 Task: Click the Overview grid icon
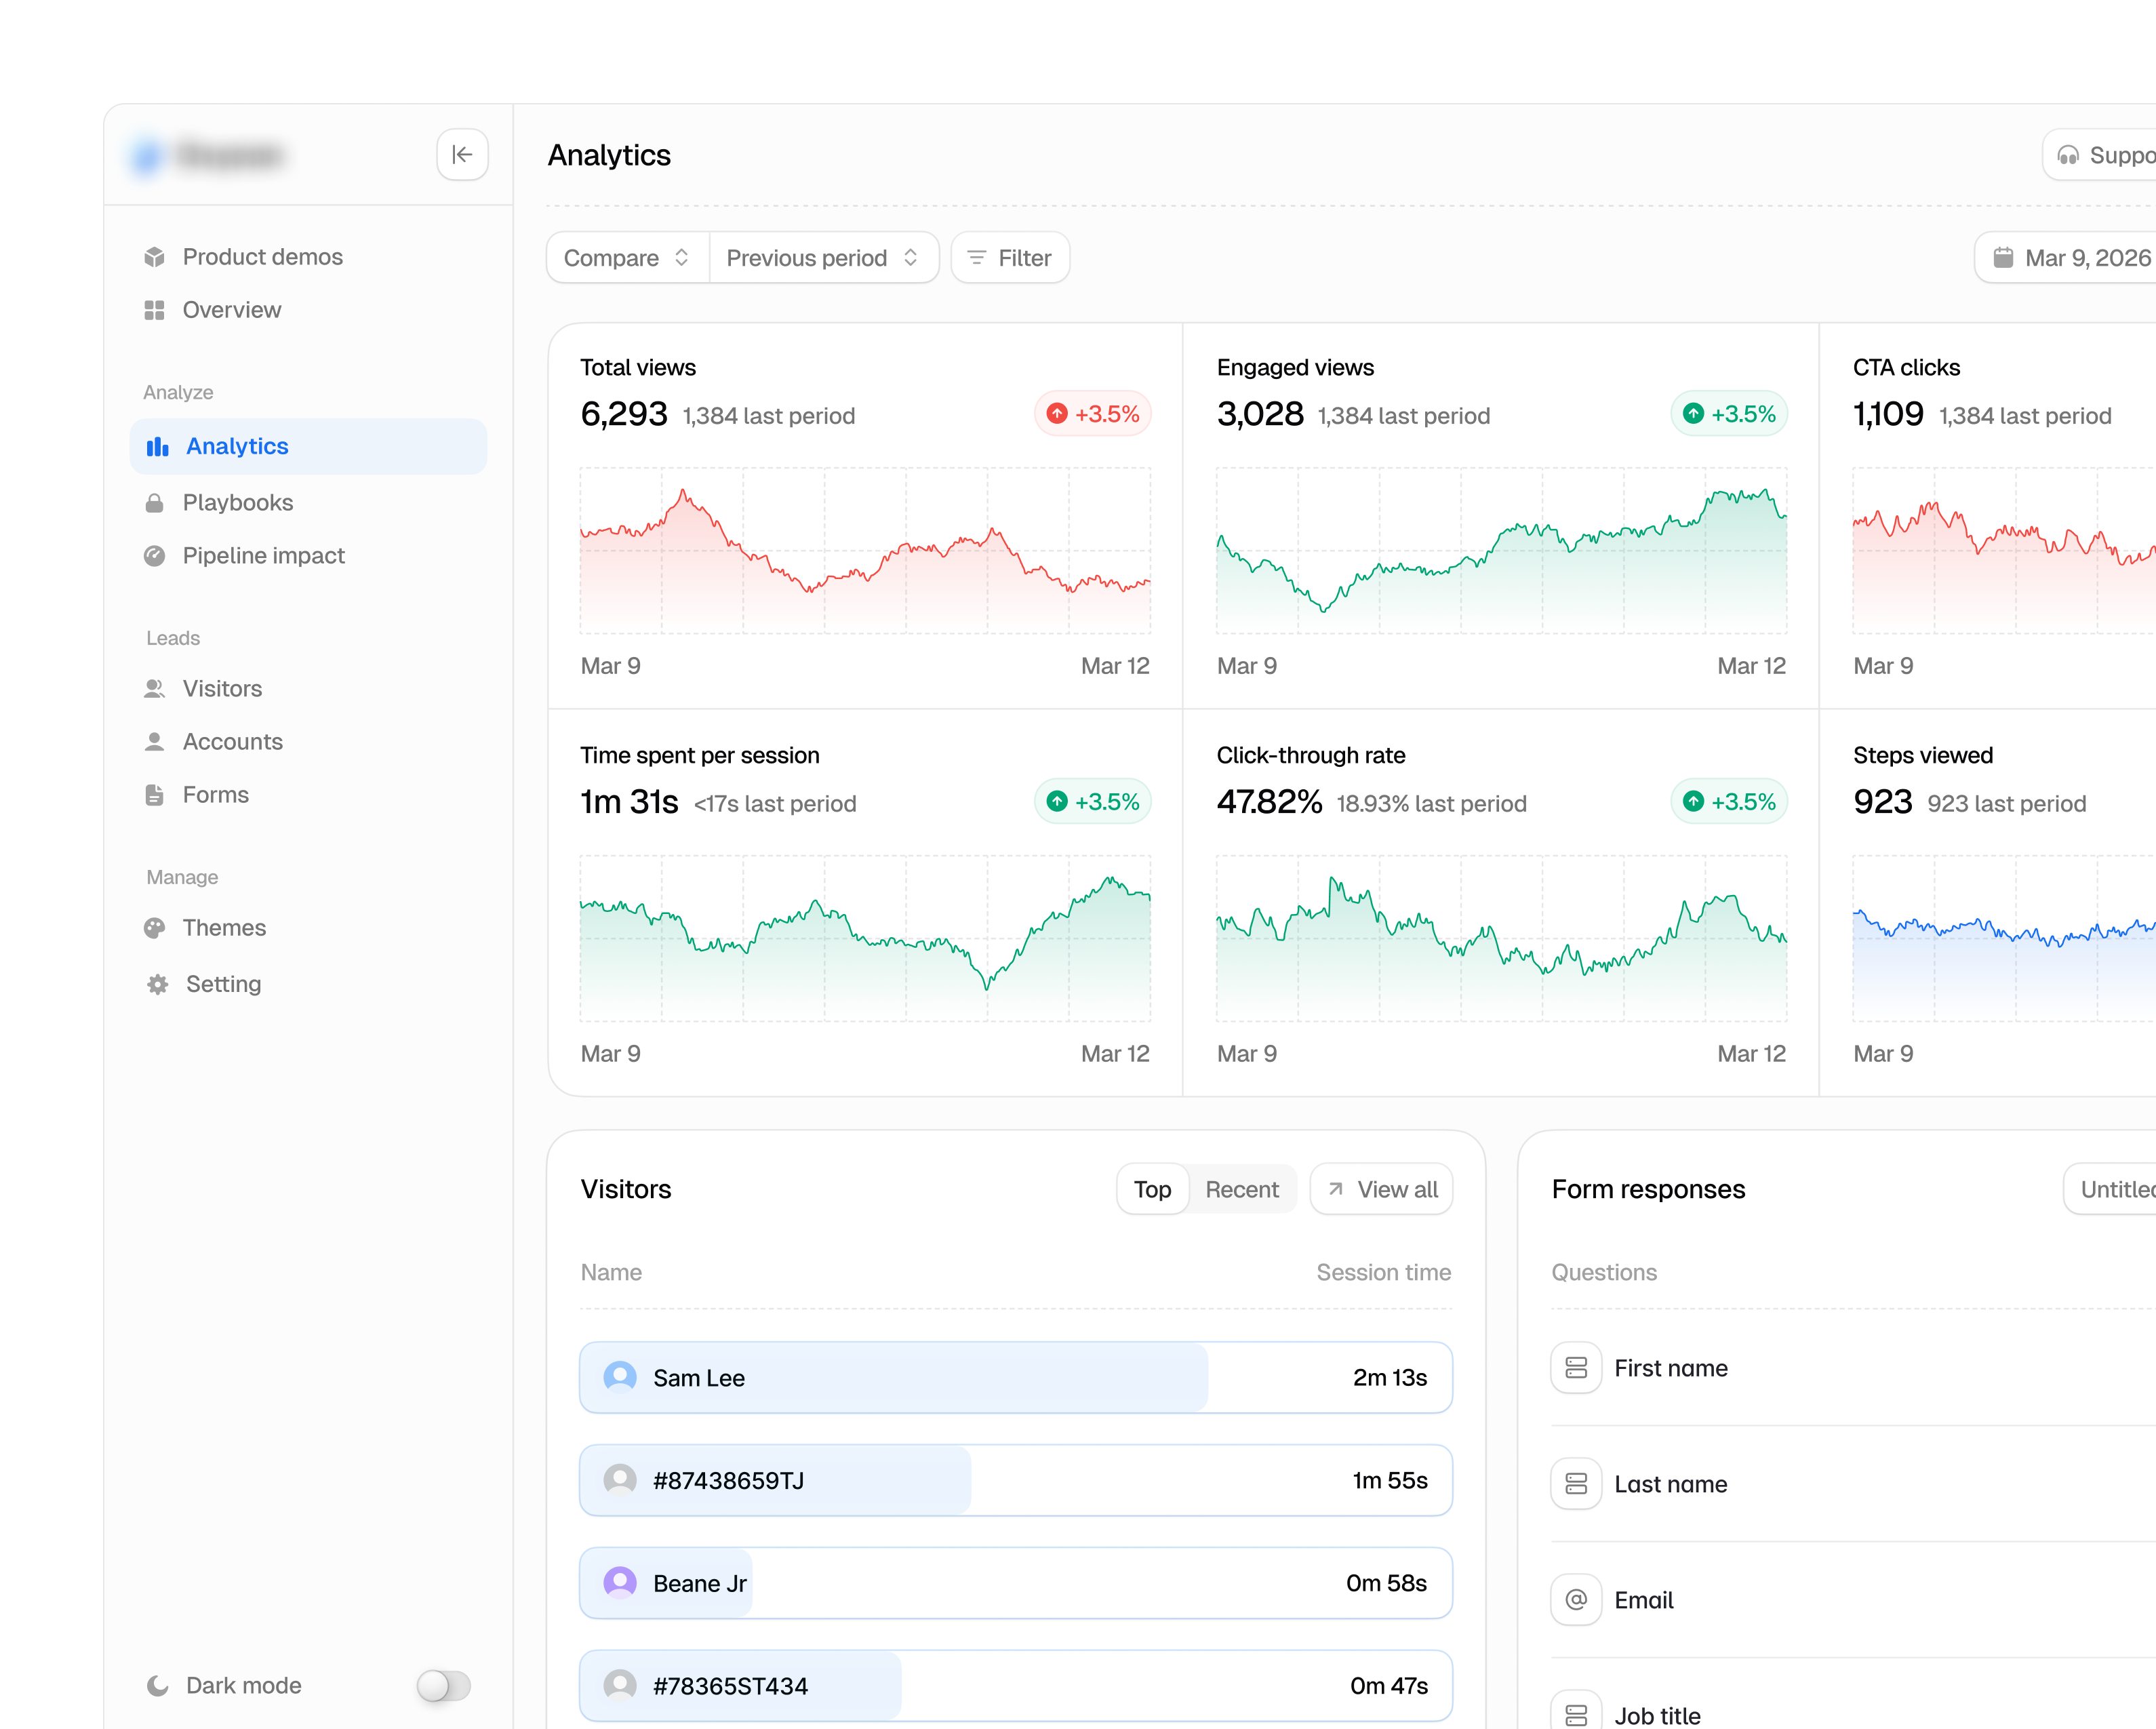click(154, 310)
